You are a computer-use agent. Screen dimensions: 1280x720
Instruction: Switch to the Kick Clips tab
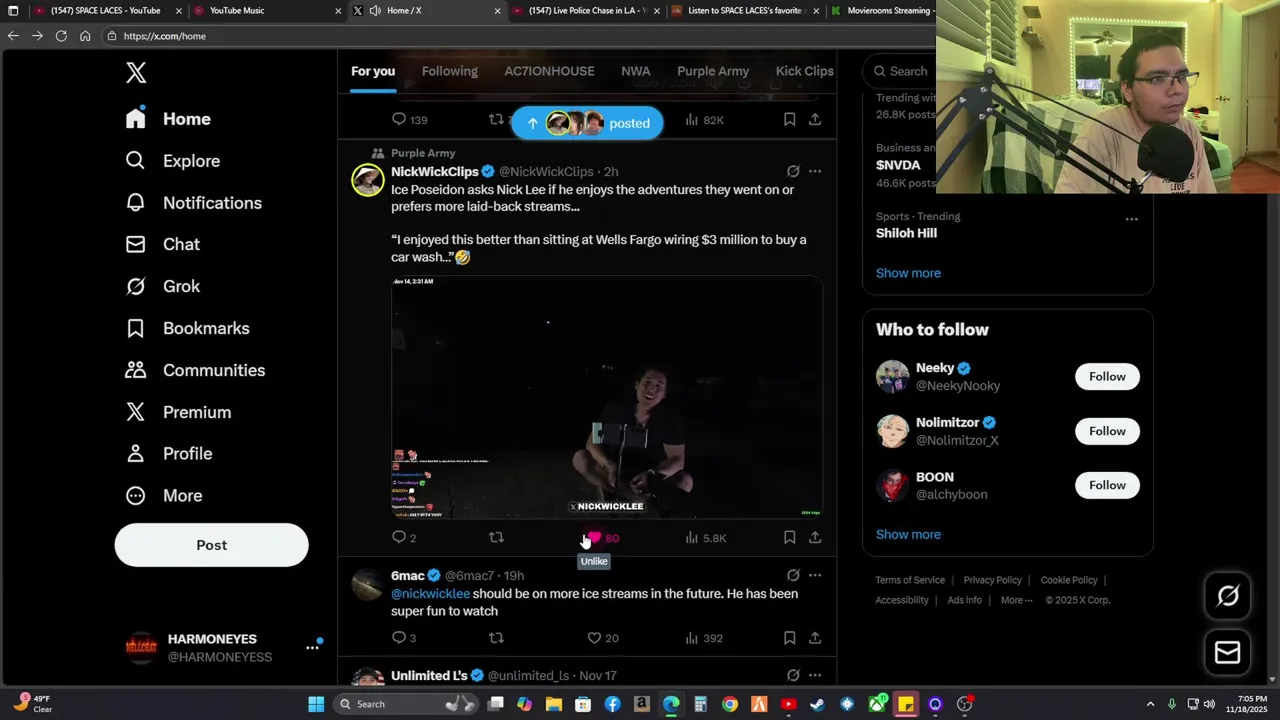point(804,71)
